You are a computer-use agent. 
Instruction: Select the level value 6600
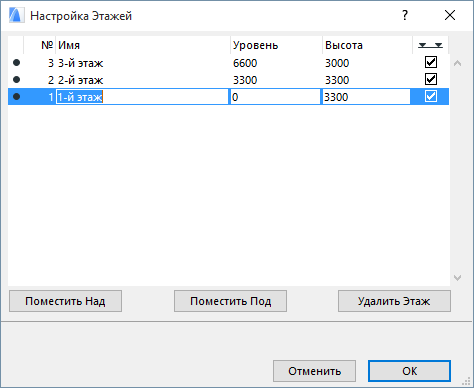245,63
